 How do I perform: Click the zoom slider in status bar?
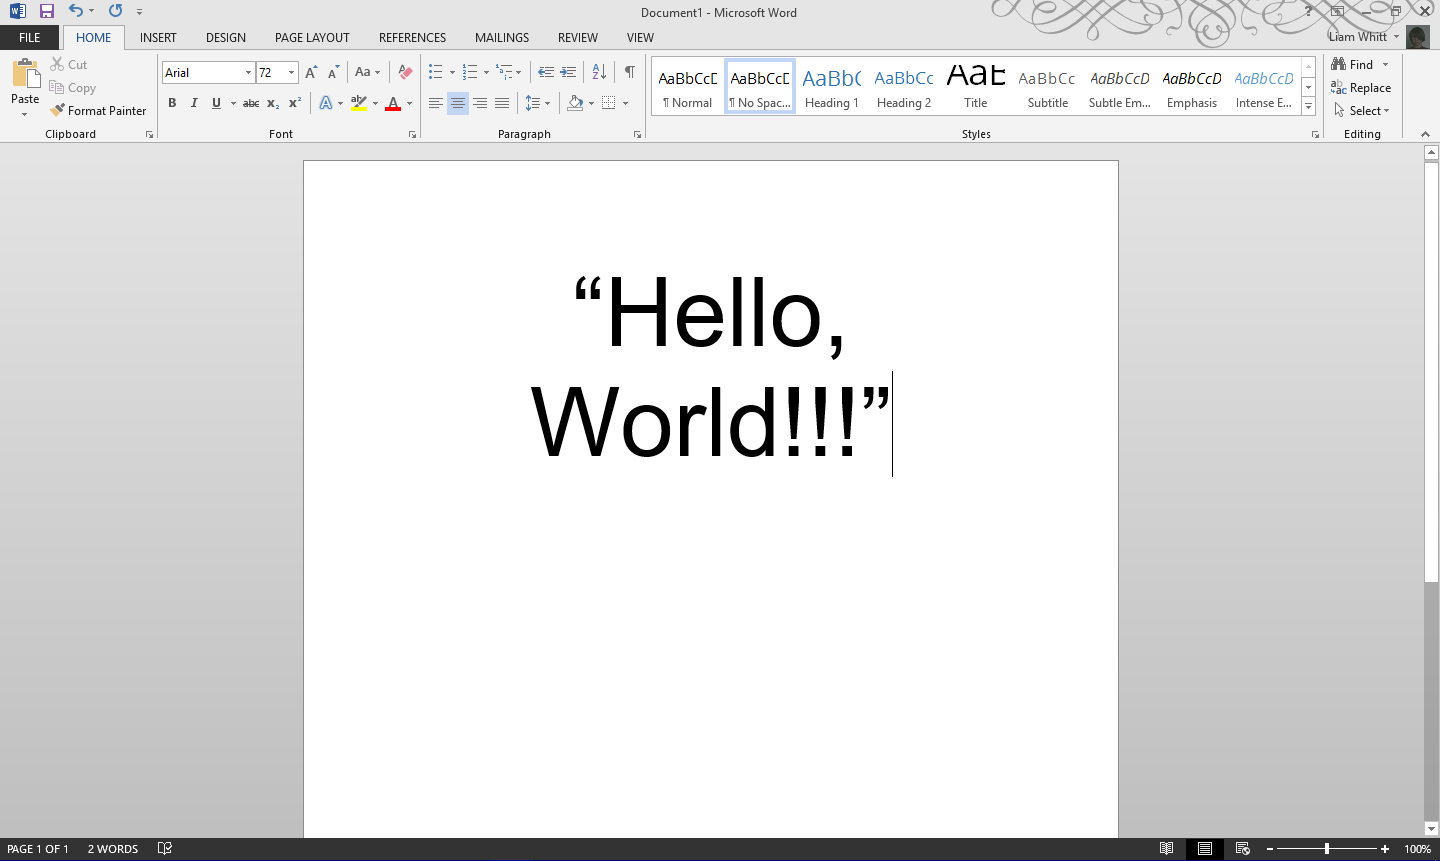click(1327, 849)
